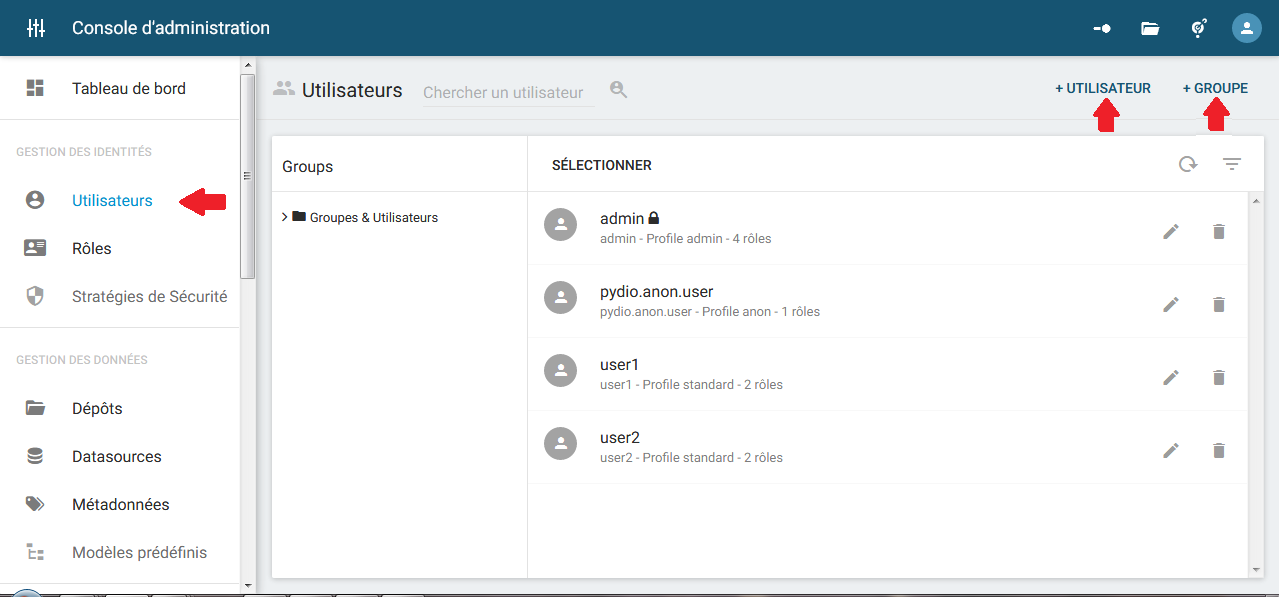Image resolution: width=1279 pixels, height=597 pixels.
Task: Edit user1 using the pencil icon
Action: point(1171,378)
